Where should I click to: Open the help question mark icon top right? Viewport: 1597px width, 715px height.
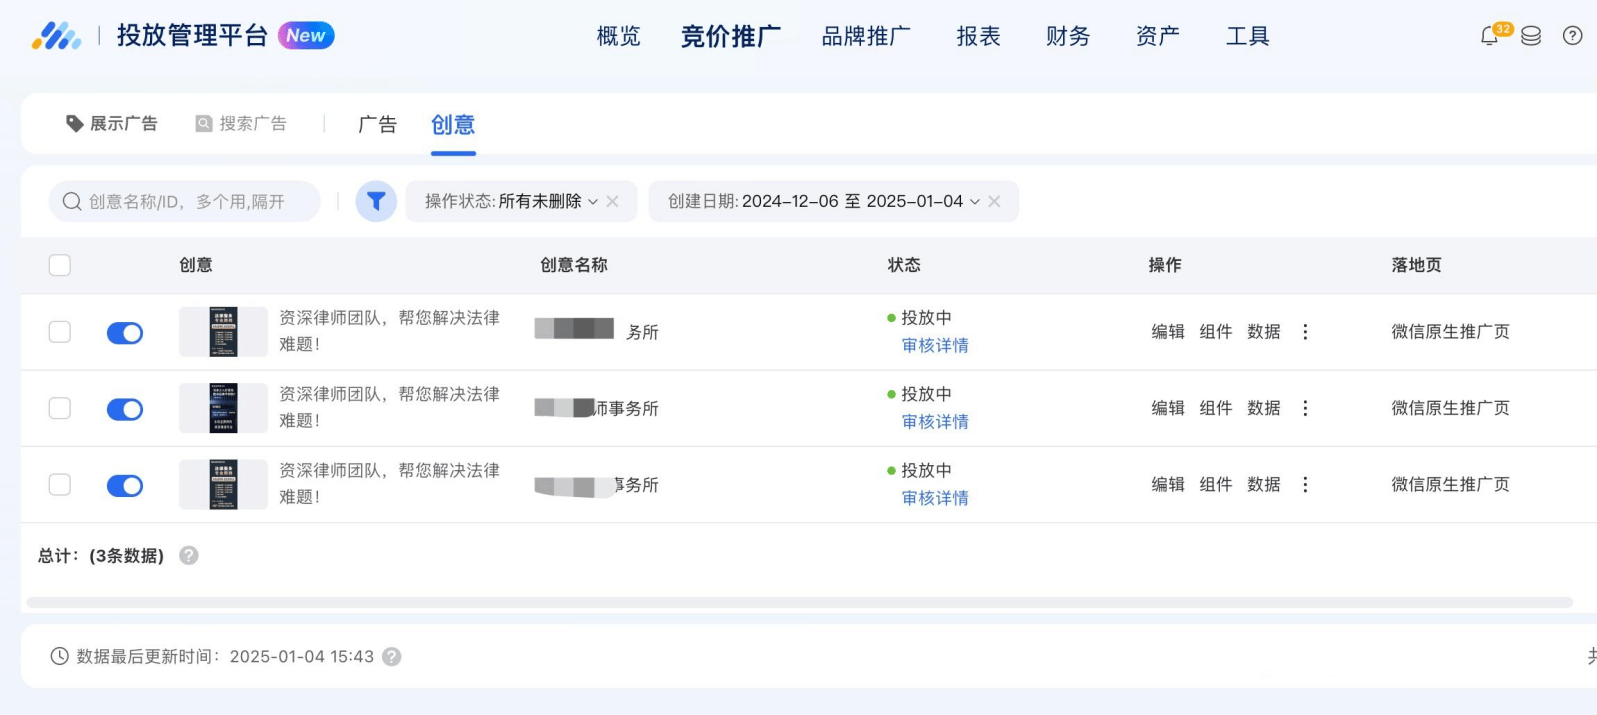pos(1572,36)
